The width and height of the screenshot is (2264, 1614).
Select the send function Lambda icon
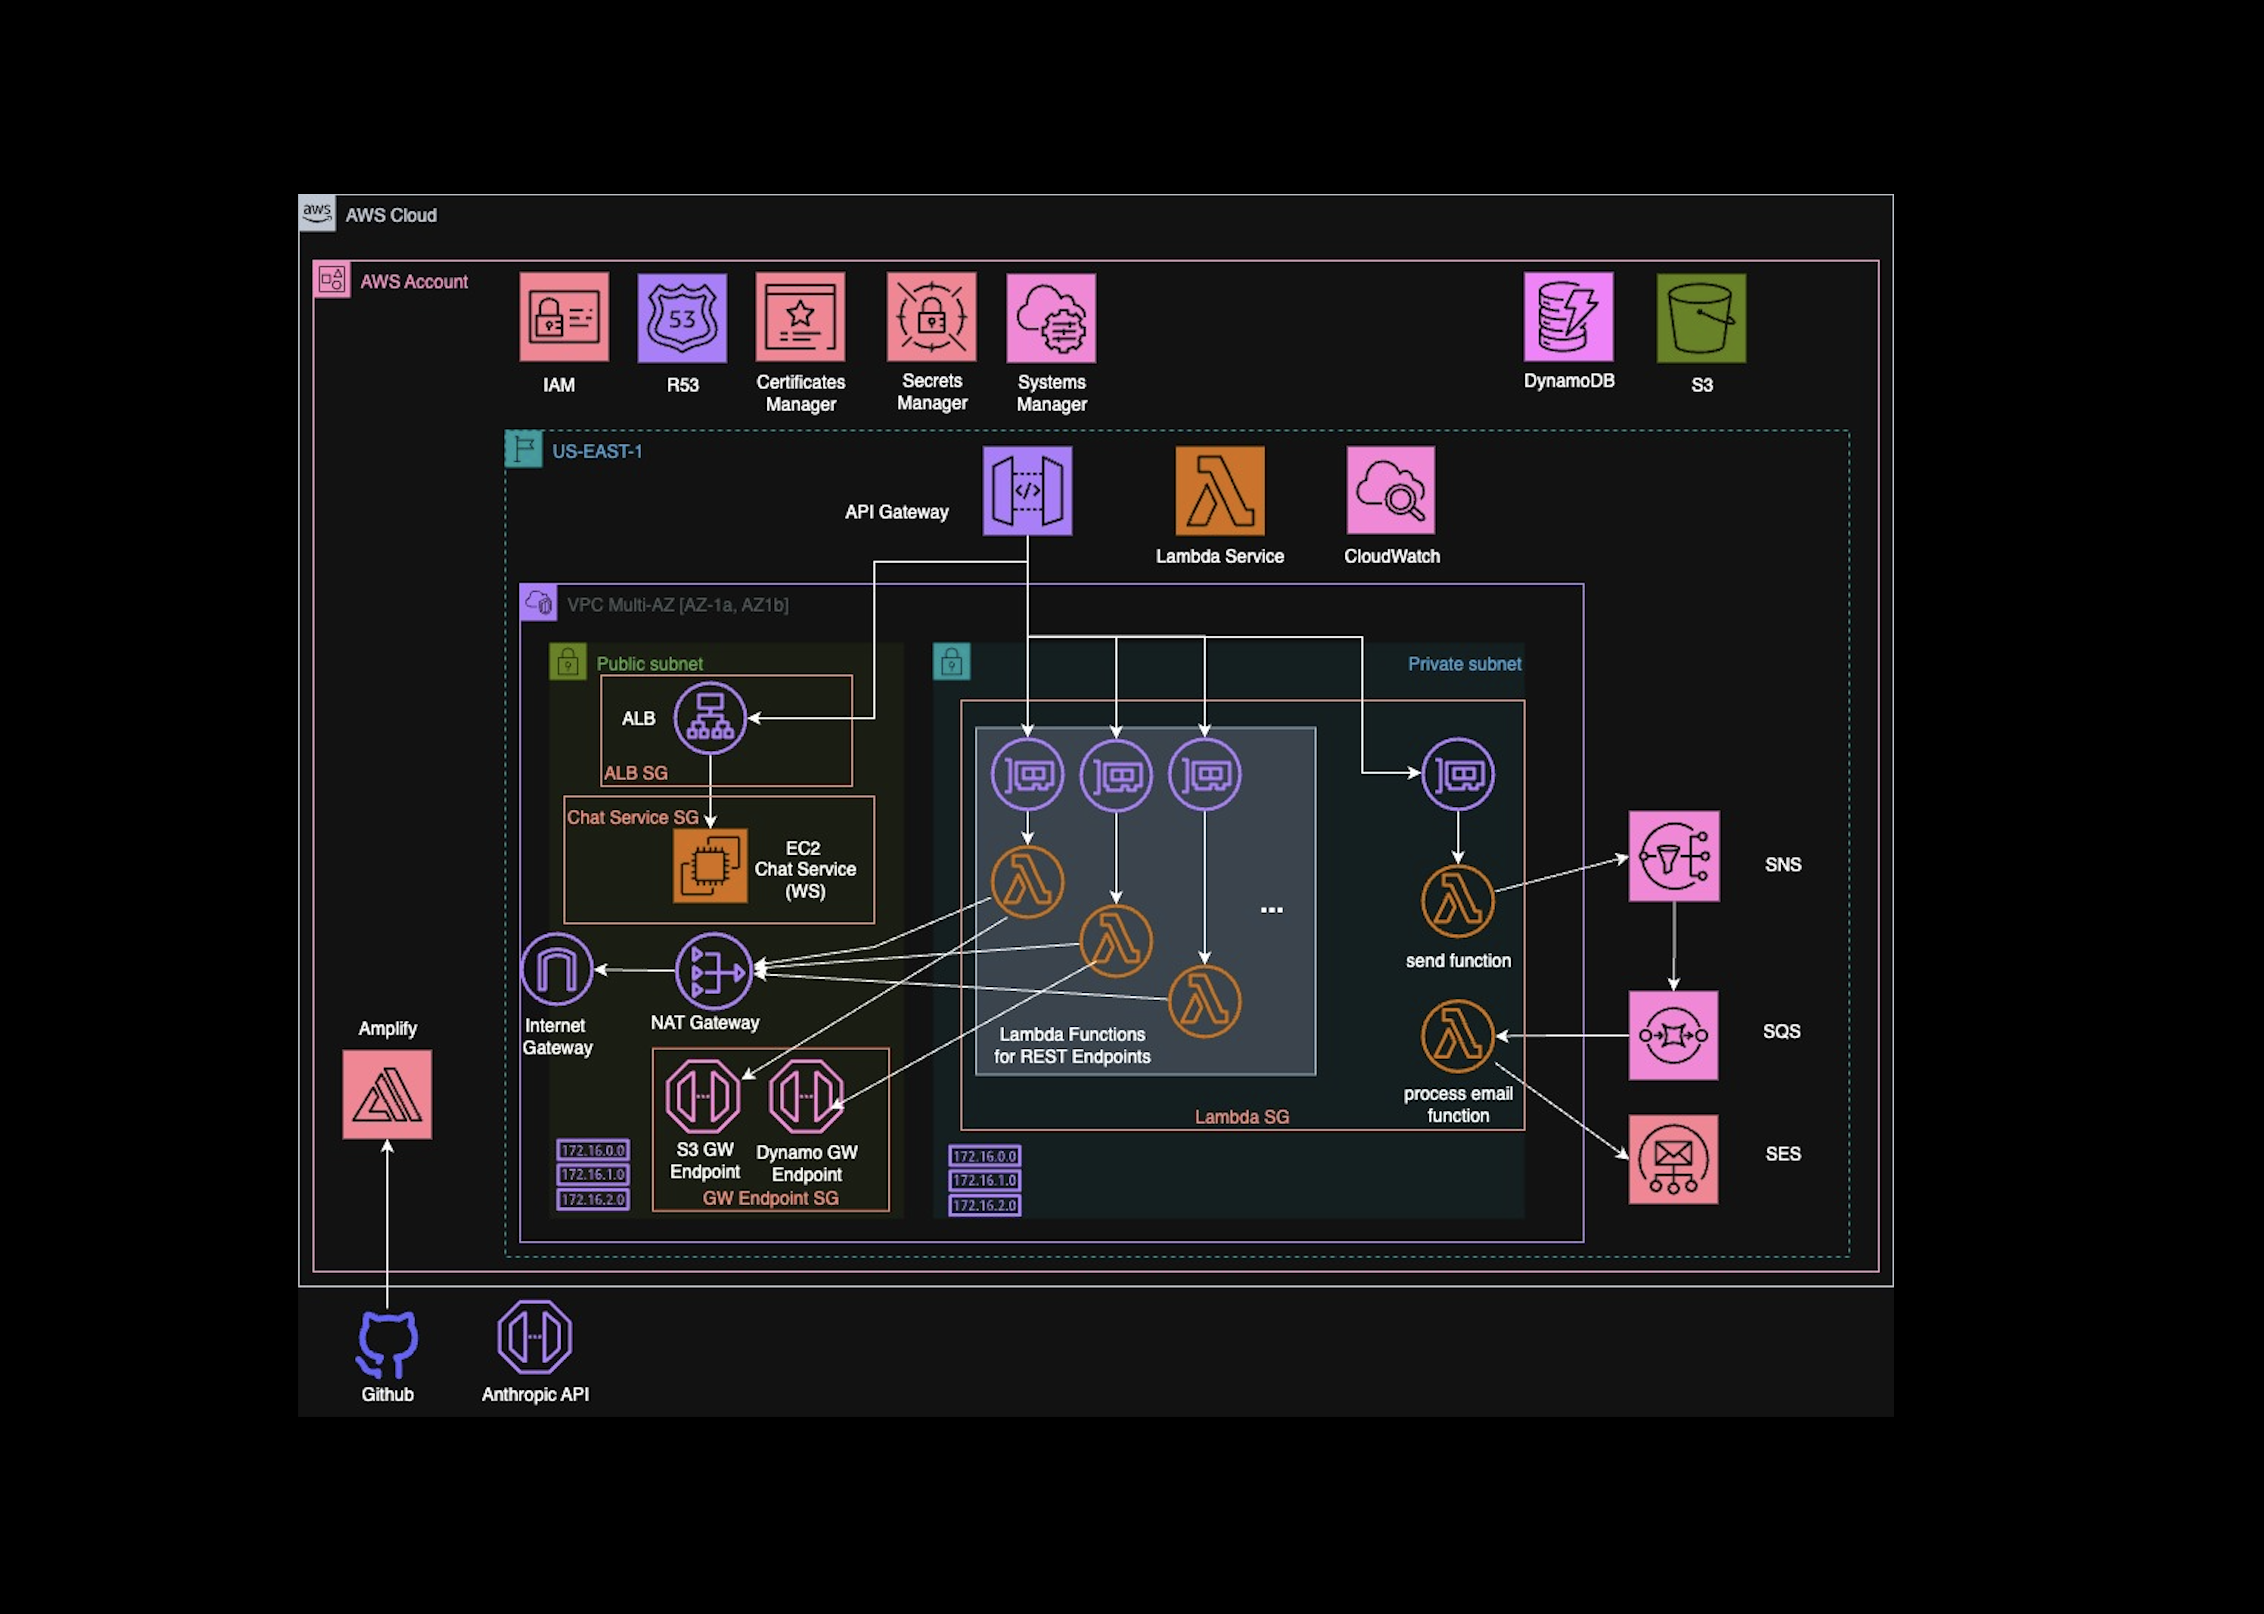coord(1457,900)
